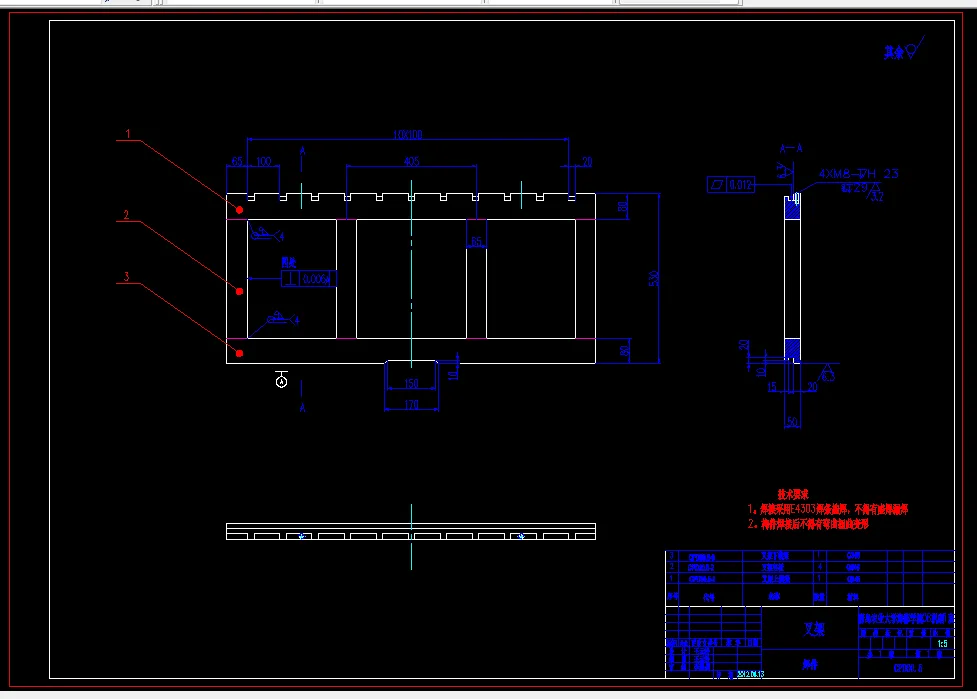The height and width of the screenshot is (699, 977).
Task: Click the circled datum A symbol
Action: [x=282, y=382]
